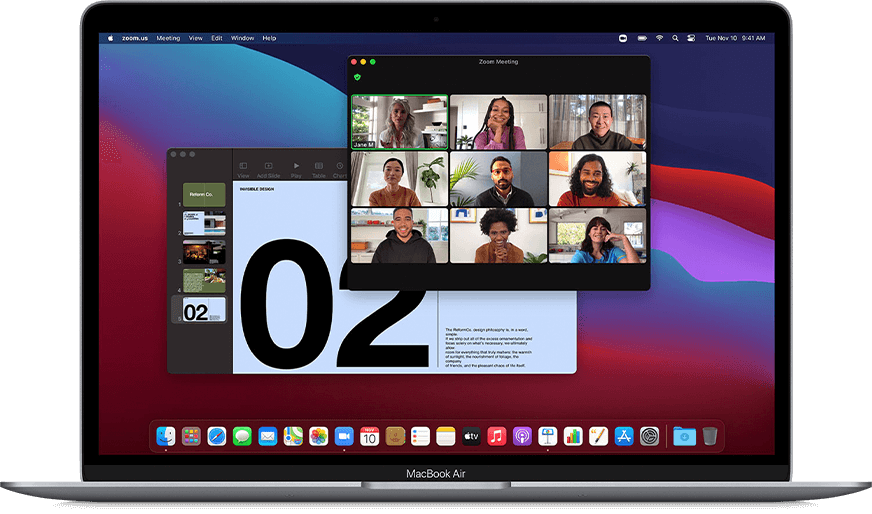The height and width of the screenshot is (514, 872).
Task: Launch Apple TV from dock
Action: (472, 437)
